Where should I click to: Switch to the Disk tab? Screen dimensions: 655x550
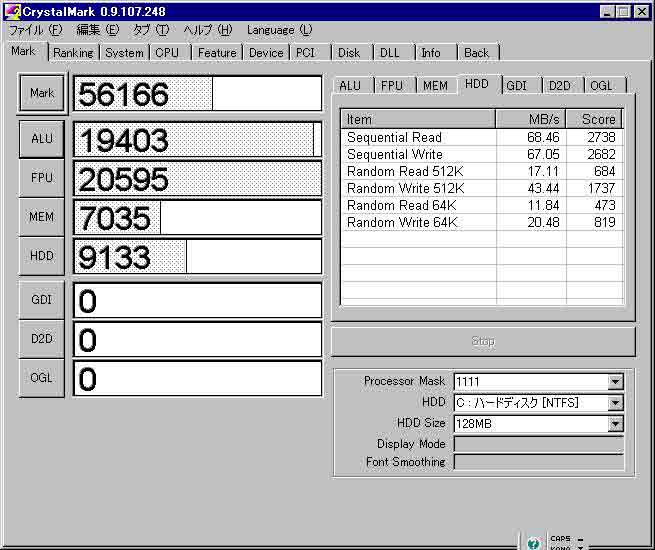pyautogui.click(x=349, y=53)
